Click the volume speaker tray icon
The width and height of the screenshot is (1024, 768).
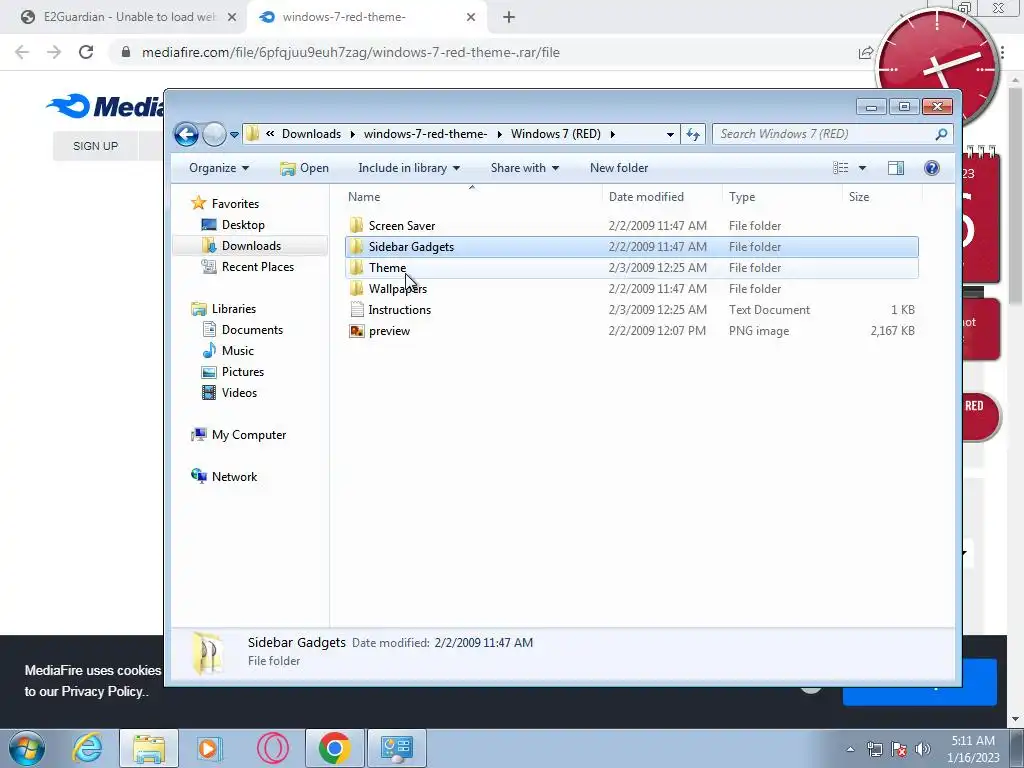923,749
